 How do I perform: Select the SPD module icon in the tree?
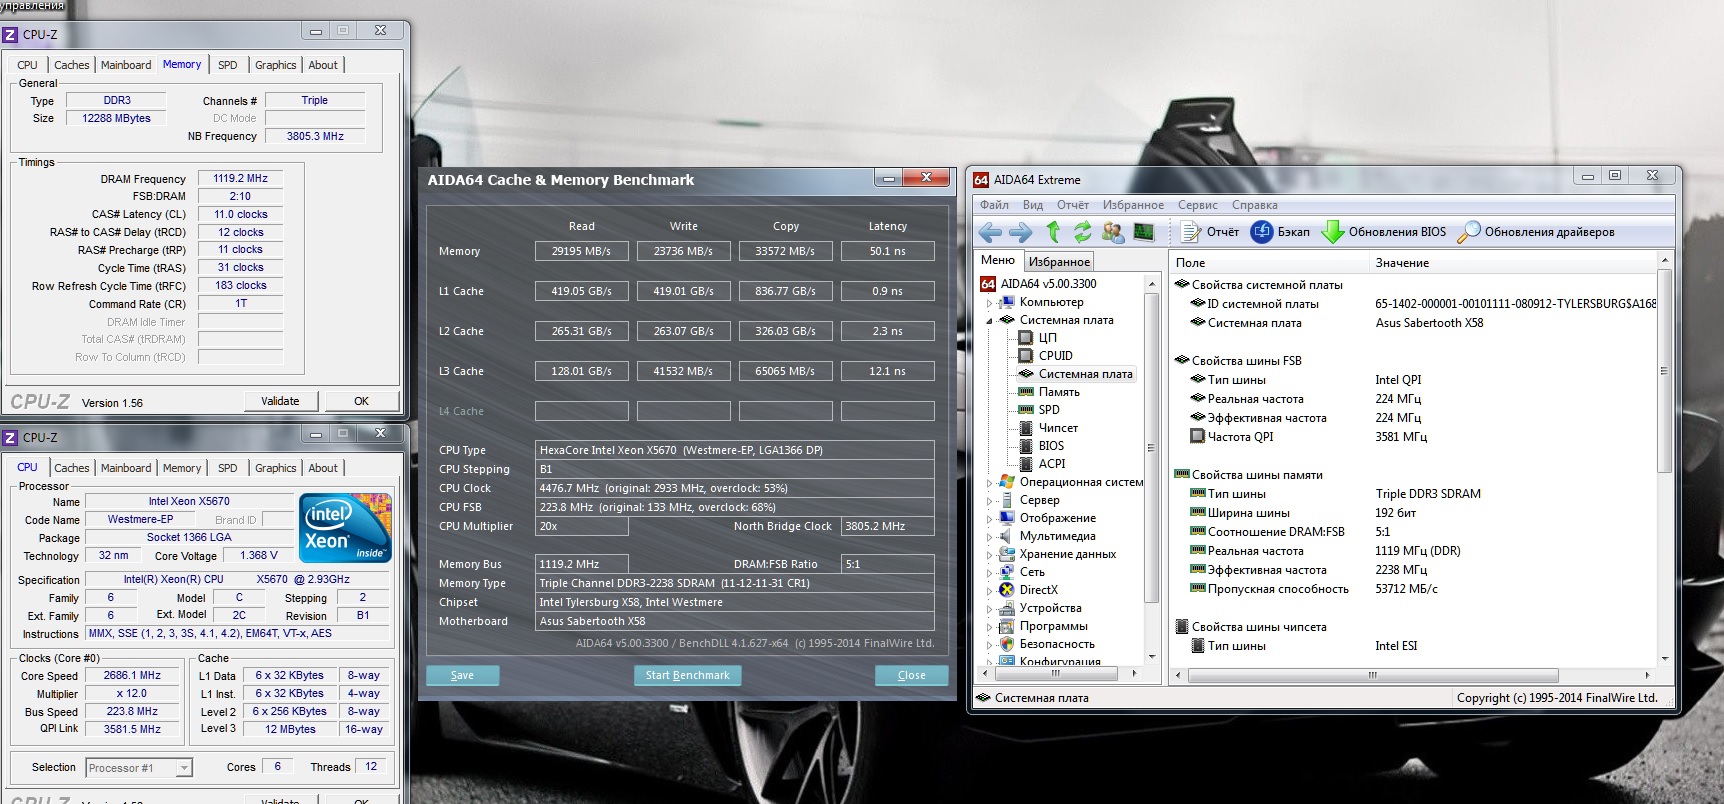pyautogui.click(x=1025, y=410)
